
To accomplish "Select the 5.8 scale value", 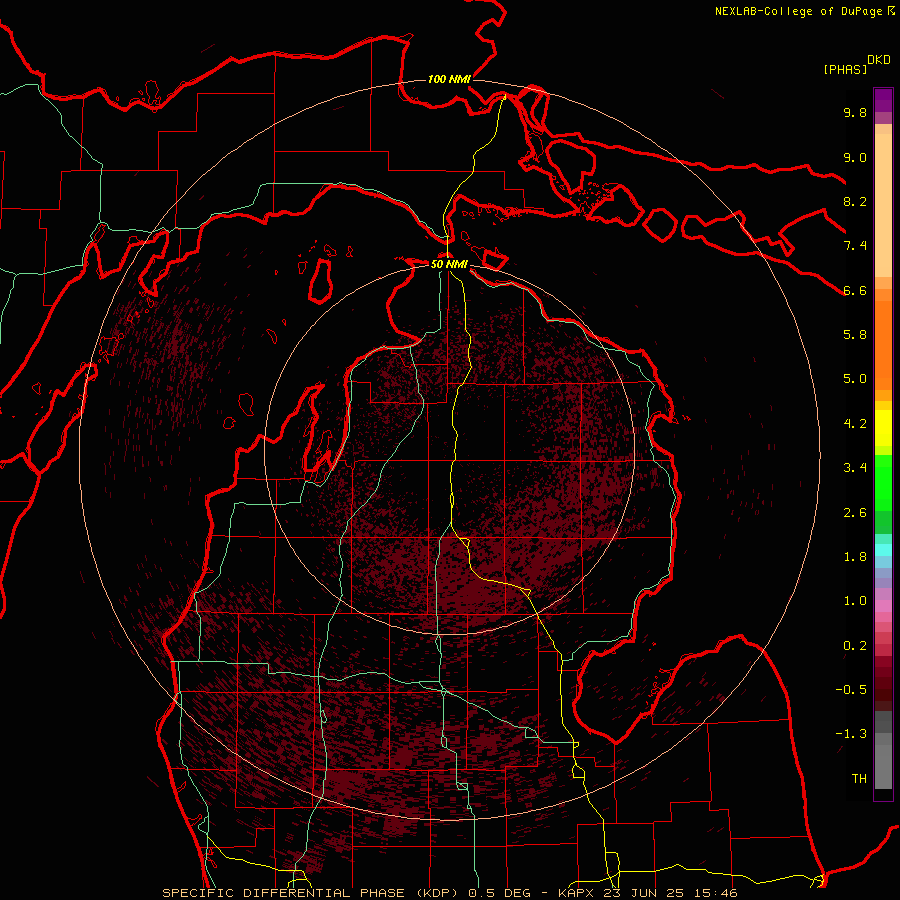I will (855, 335).
